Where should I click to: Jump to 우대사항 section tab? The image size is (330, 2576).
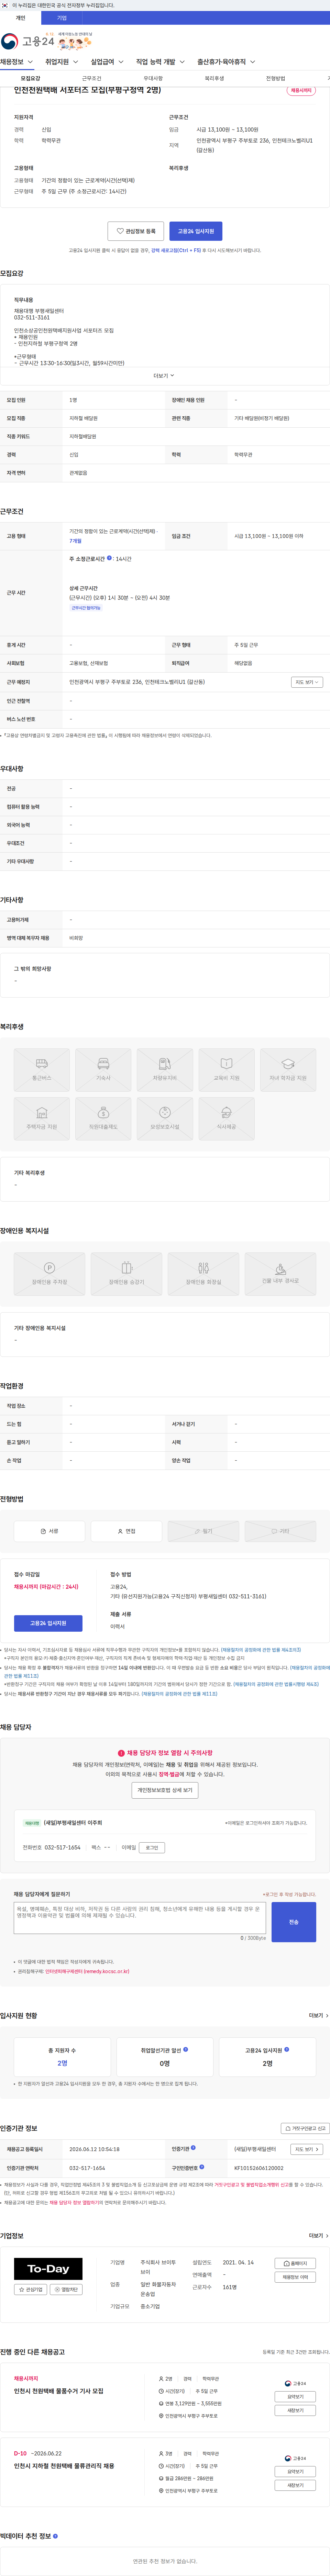point(153,78)
